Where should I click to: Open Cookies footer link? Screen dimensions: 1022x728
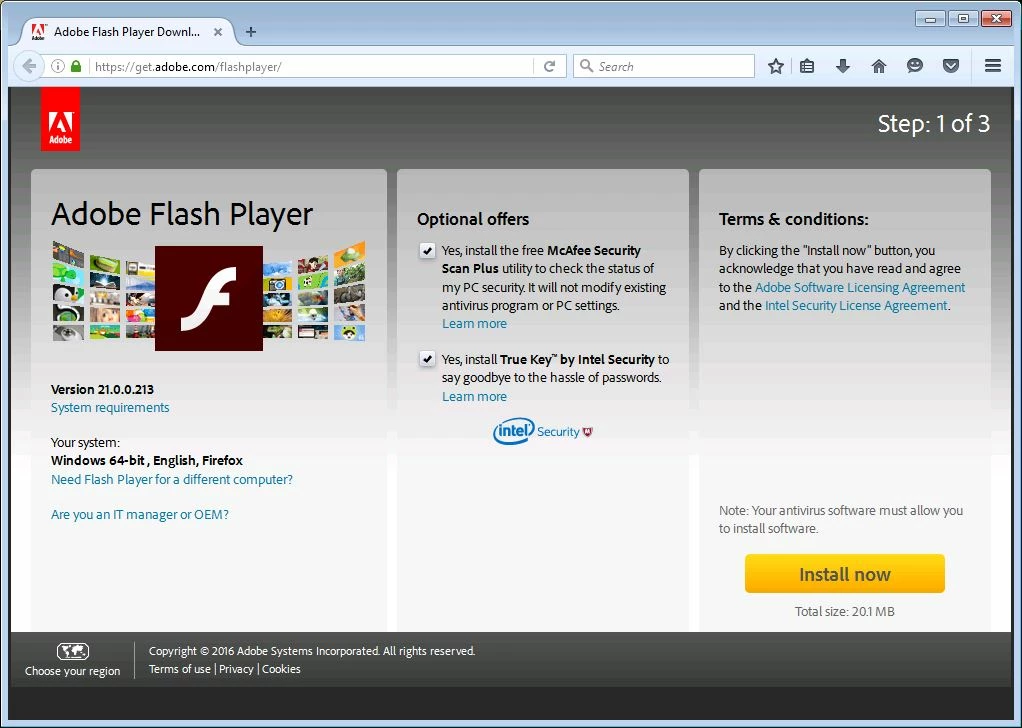pos(281,669)
